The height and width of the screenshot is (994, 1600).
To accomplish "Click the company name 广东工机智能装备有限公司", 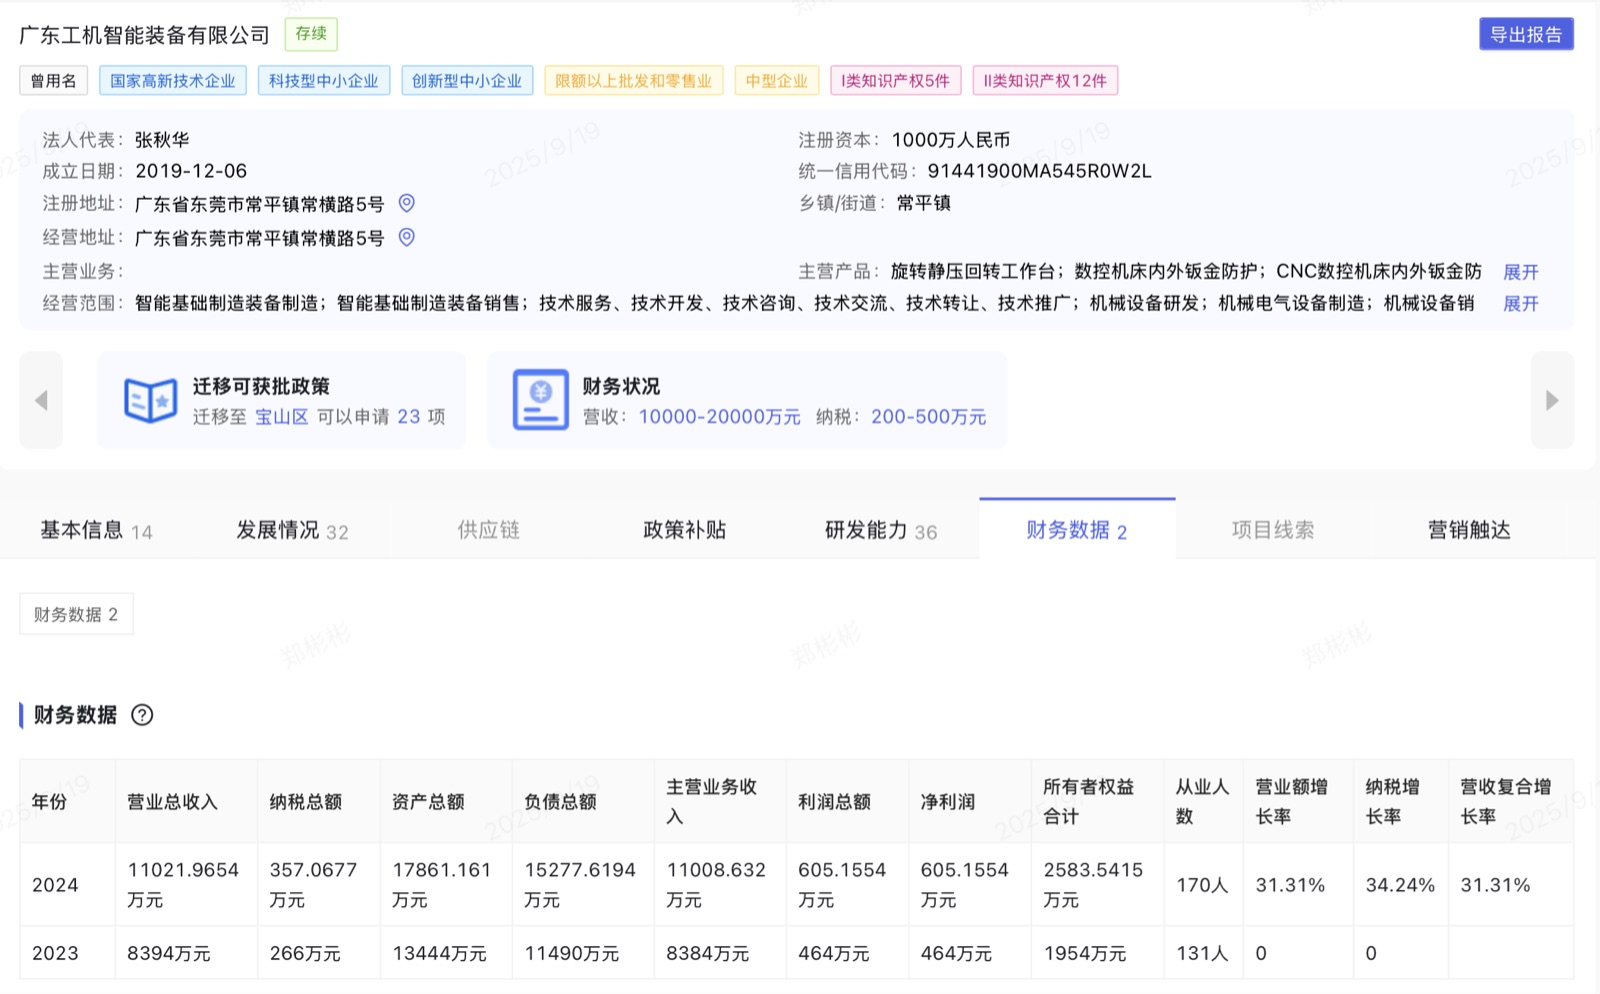I will (x=145, y=35).
